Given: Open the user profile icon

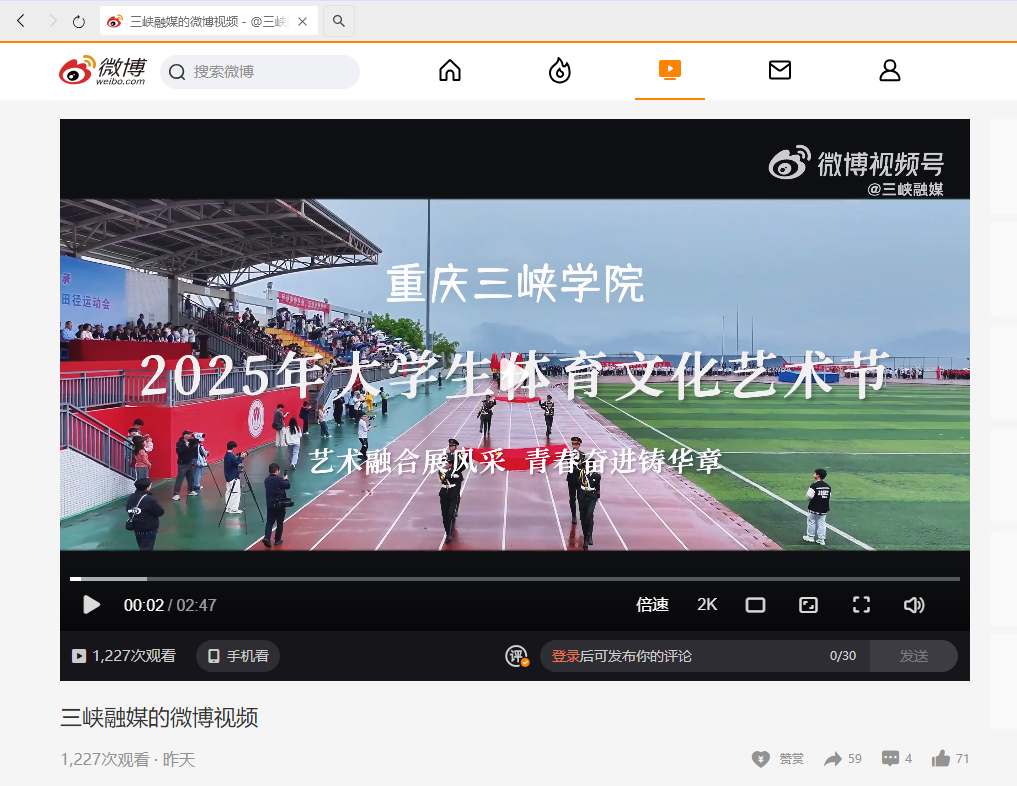Looking at the screenshot, I should 889,70.
